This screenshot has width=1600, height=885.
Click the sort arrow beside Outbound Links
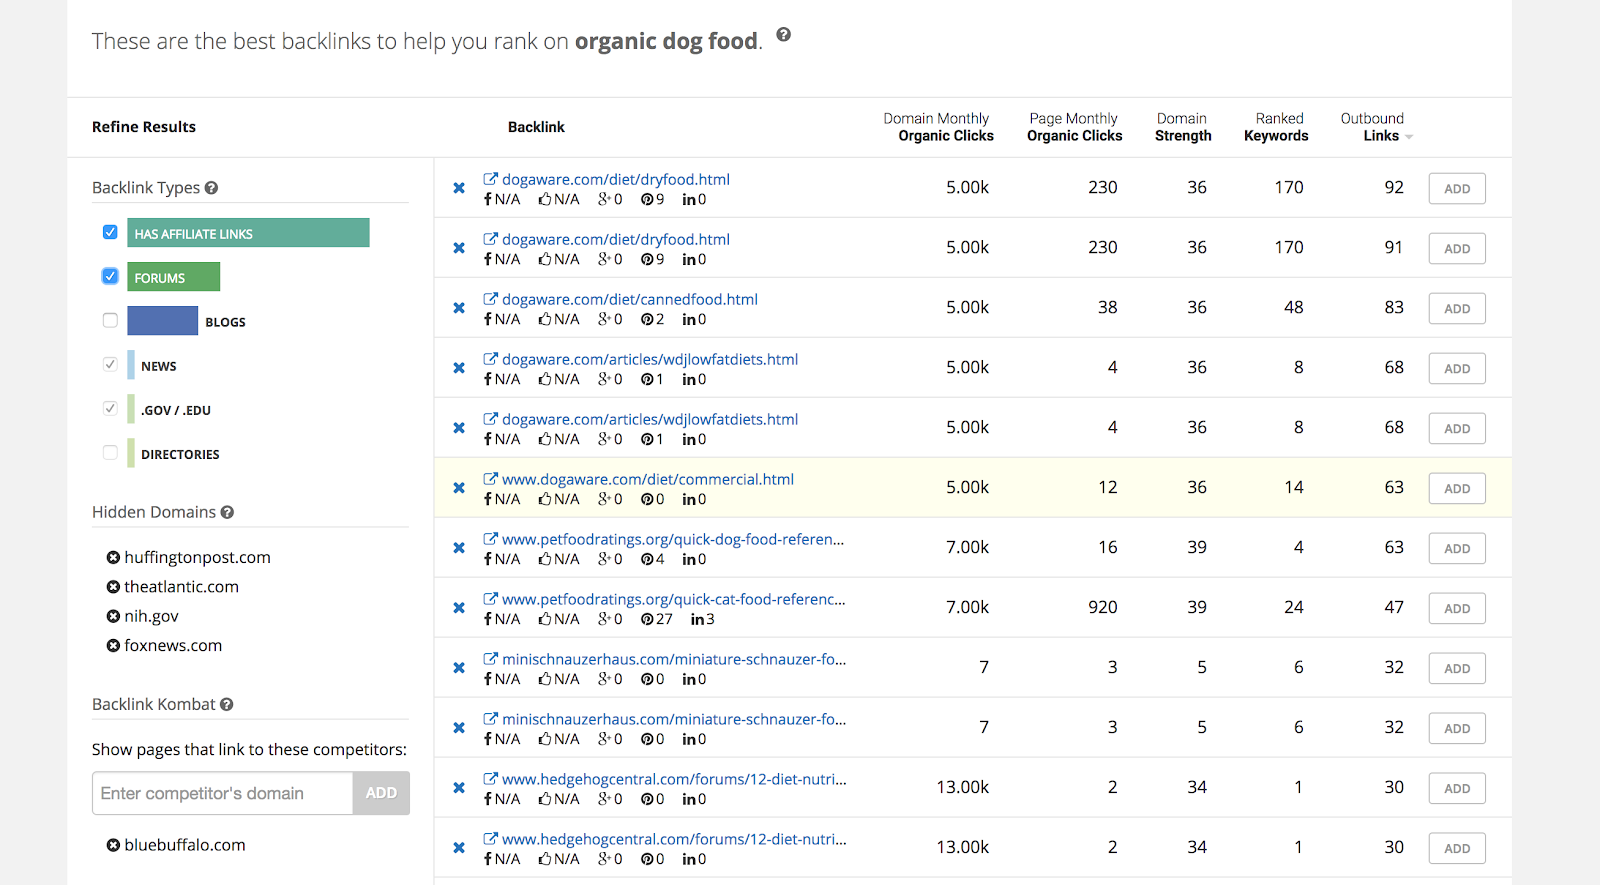(x=1409, y=137)
